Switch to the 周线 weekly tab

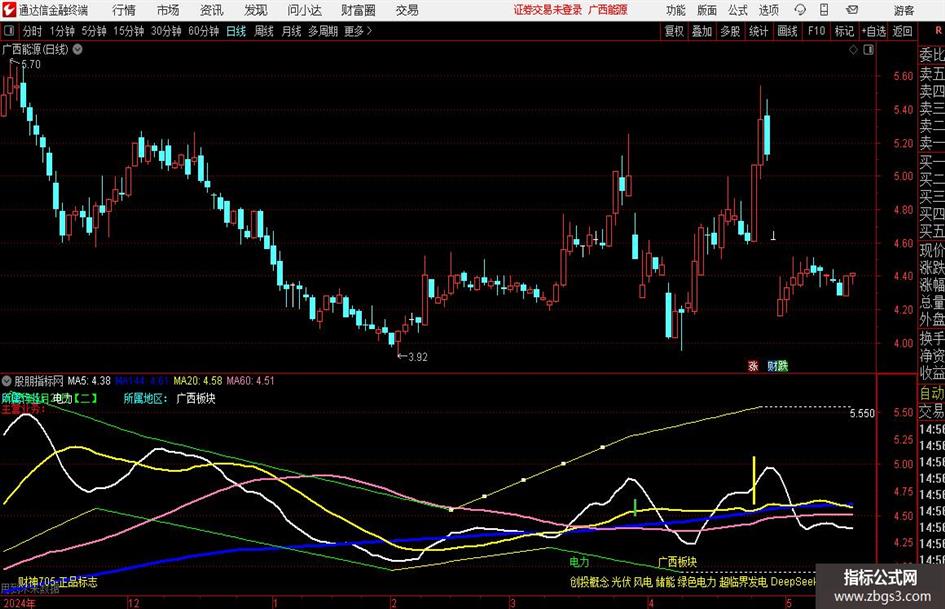[x=264, y=31]
